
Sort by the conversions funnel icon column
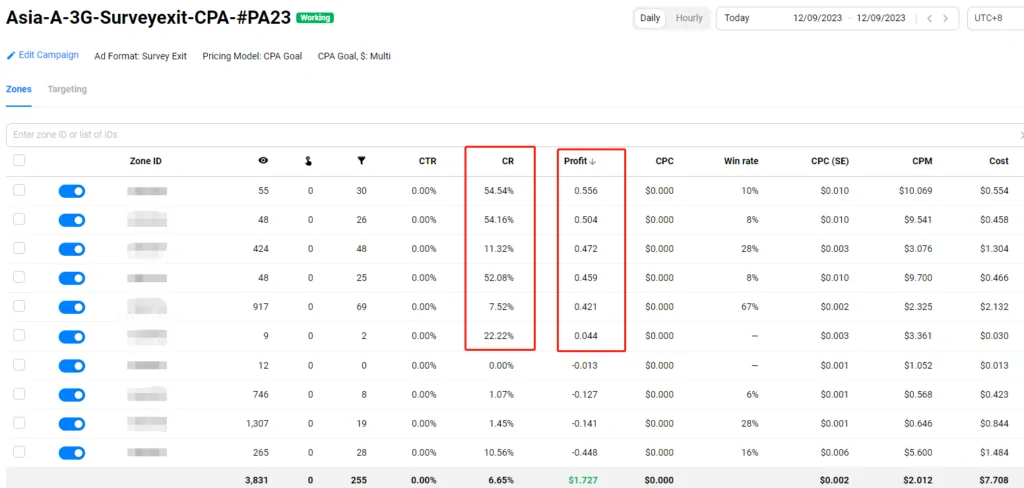pyautogui.click(x=360, y=161)
